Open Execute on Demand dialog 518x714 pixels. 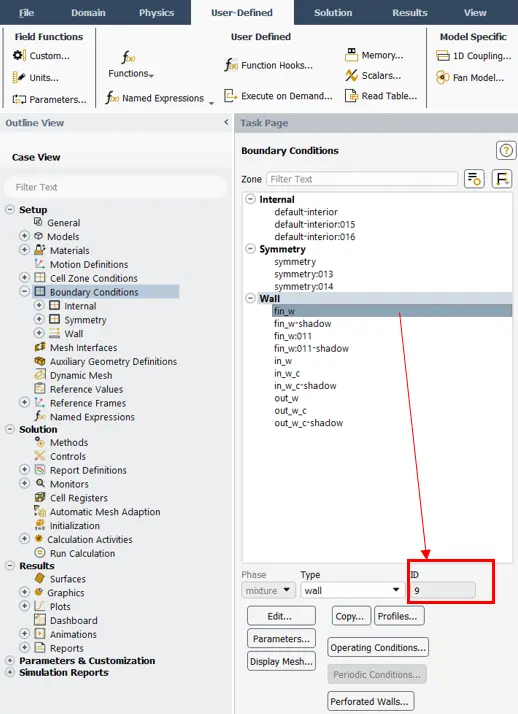pyautogui.click(x=278, y=96)
